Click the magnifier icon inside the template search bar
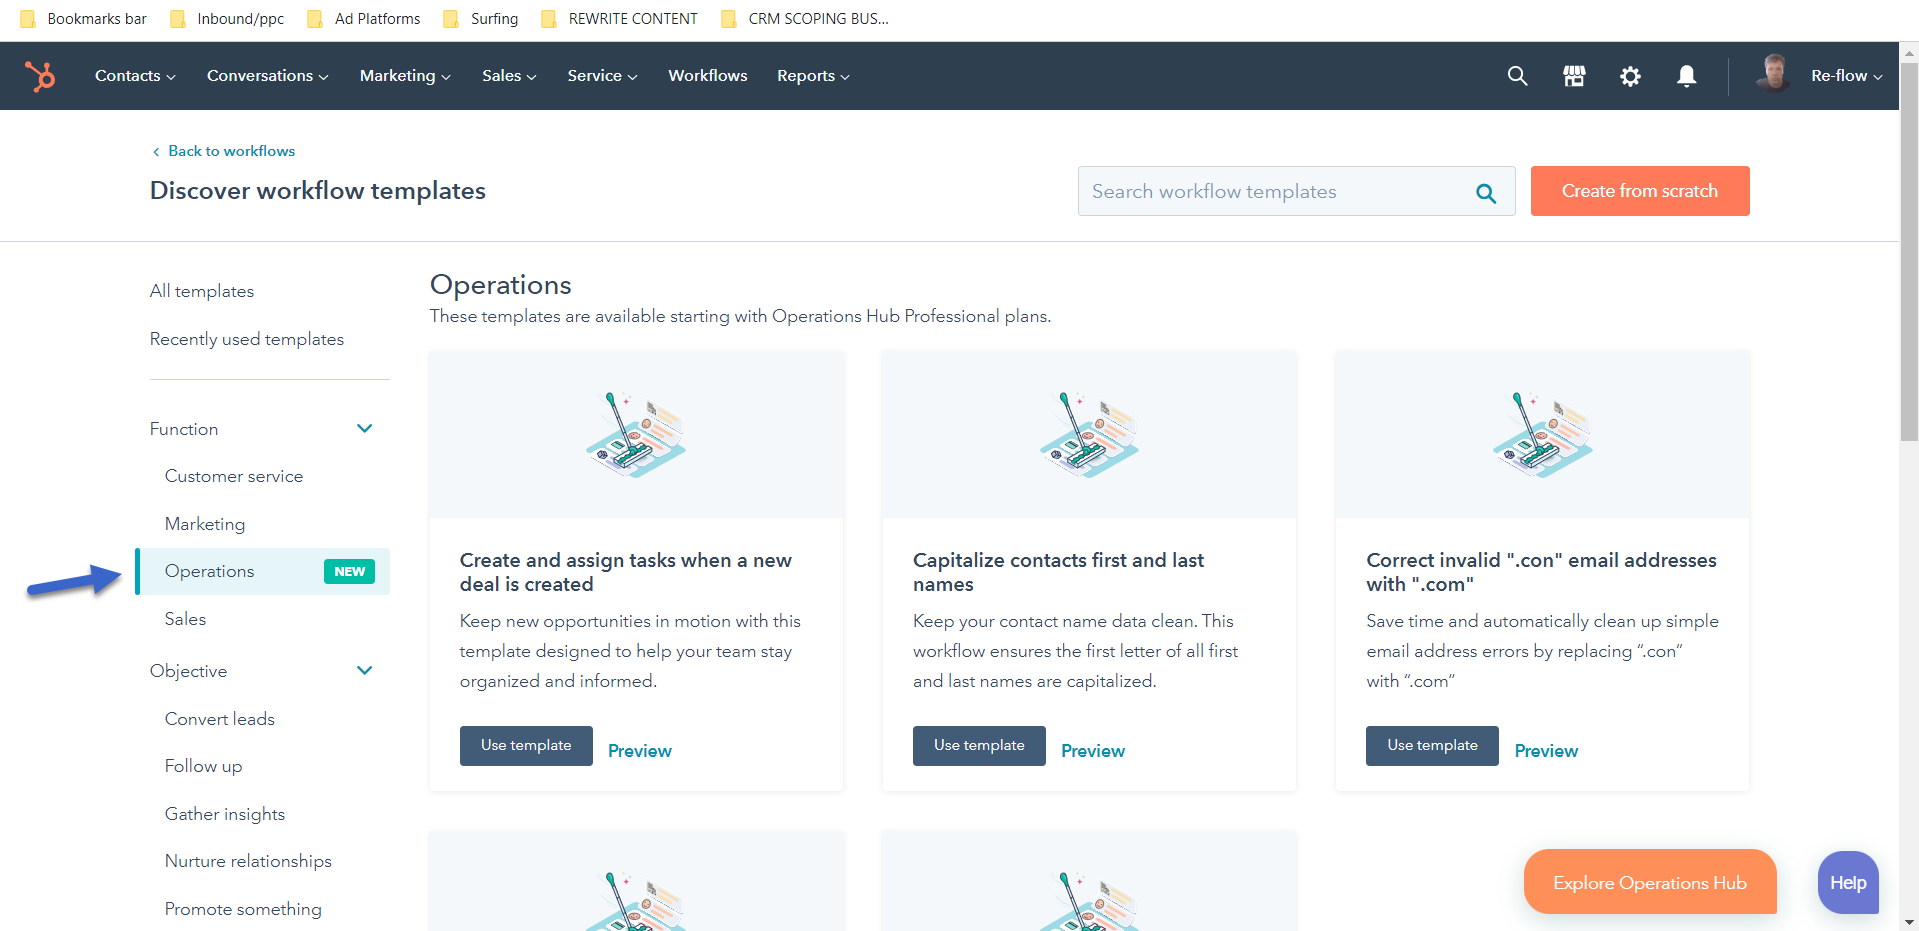The image size is (1919, 931). coord(1486,191)
